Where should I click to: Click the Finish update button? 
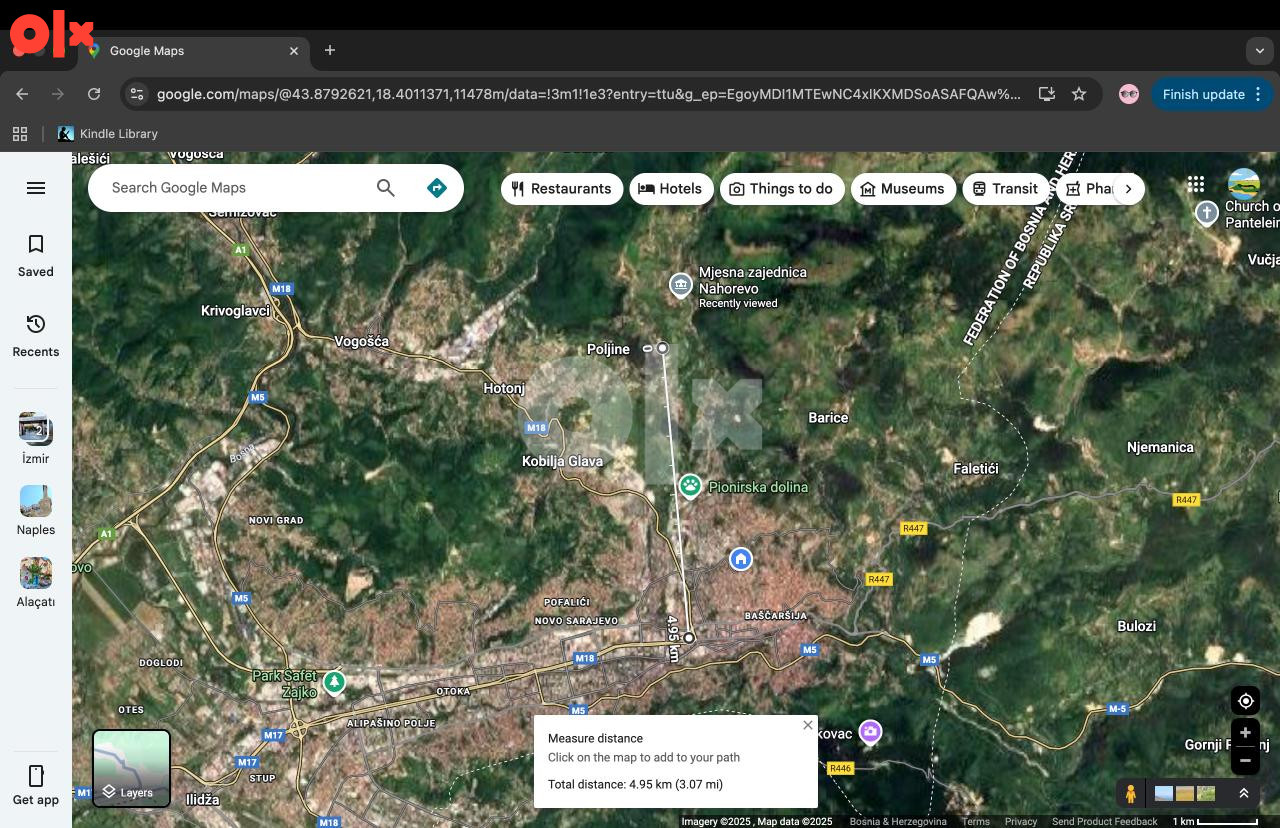(x=1212, y=94)
